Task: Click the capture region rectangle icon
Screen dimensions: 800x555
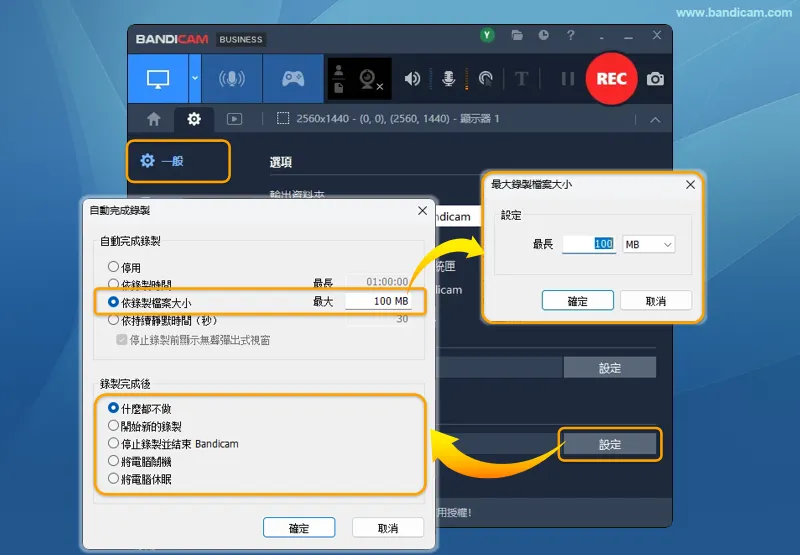Action: click(x=283, y=119)
